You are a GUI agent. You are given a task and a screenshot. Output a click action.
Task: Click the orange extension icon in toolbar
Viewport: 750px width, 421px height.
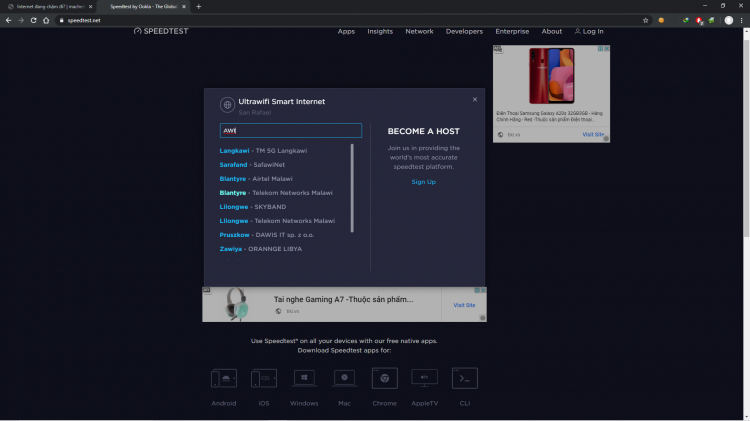(x=661, y=20)
